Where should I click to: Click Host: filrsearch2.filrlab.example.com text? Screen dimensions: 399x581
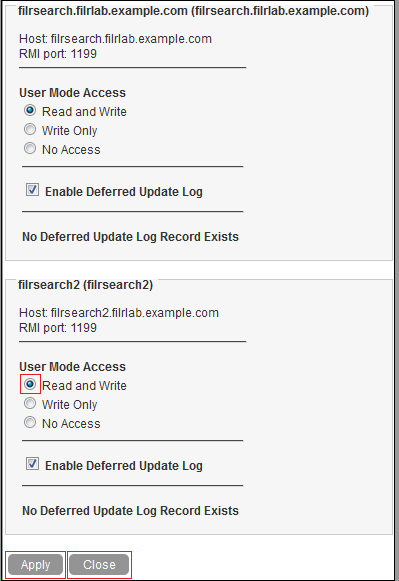119,313
